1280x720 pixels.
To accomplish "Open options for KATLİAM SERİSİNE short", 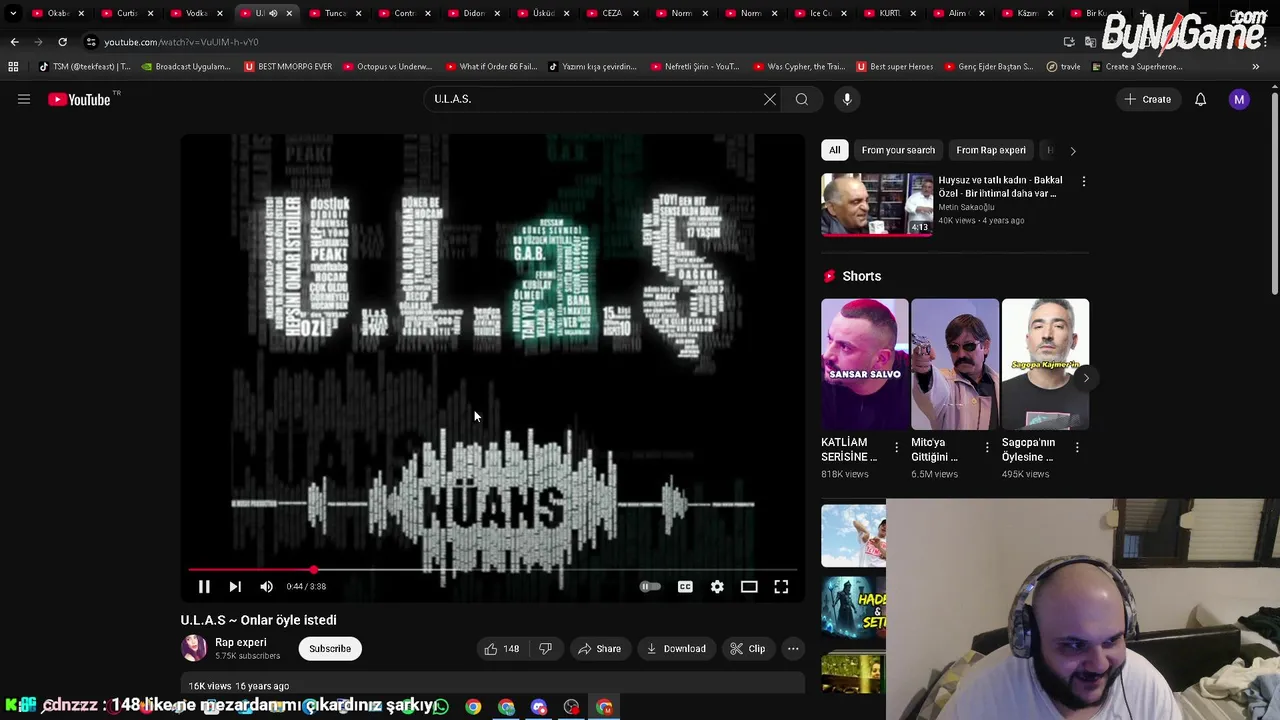I will point(896,447).
